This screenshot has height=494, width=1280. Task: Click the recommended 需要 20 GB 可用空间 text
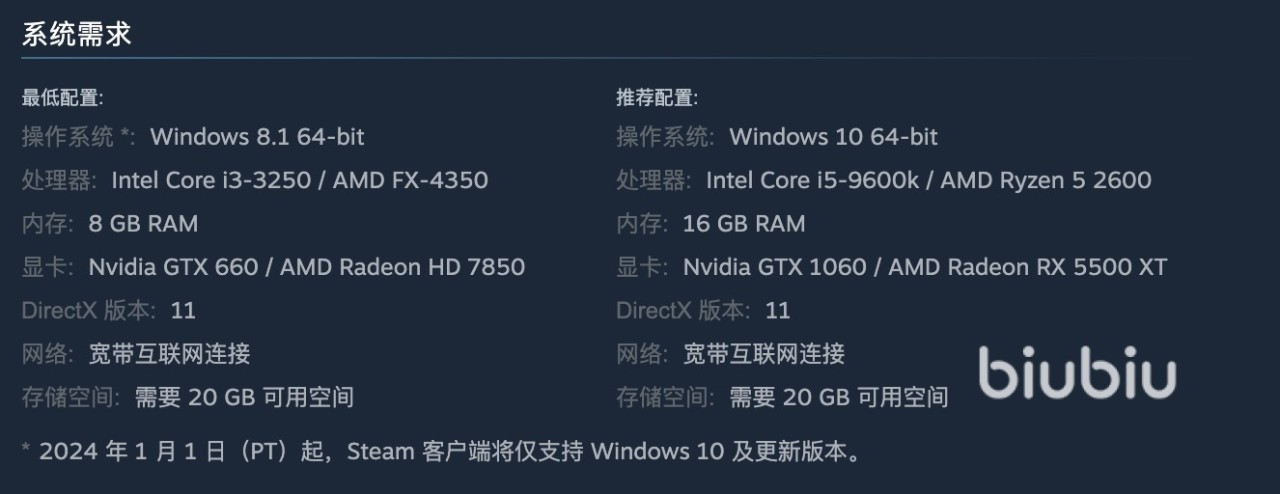coord(838,398)
